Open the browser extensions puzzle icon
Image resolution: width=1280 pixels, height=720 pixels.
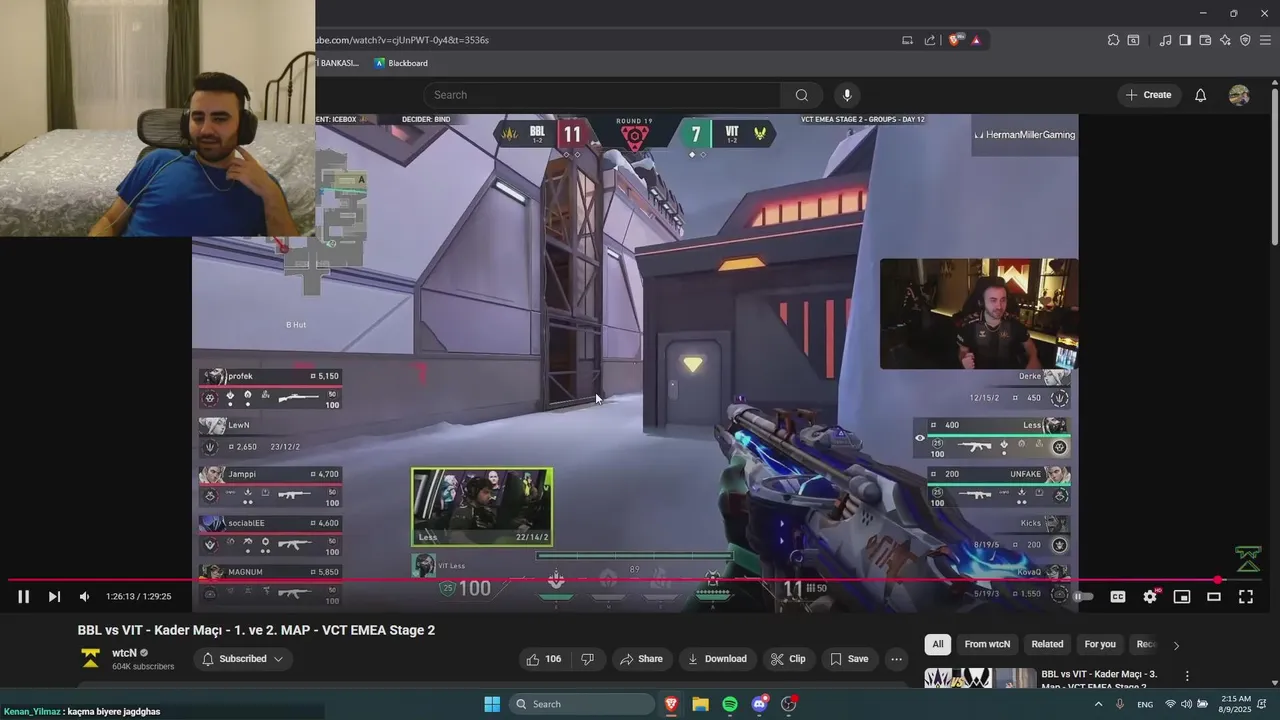pos(1113,40)
